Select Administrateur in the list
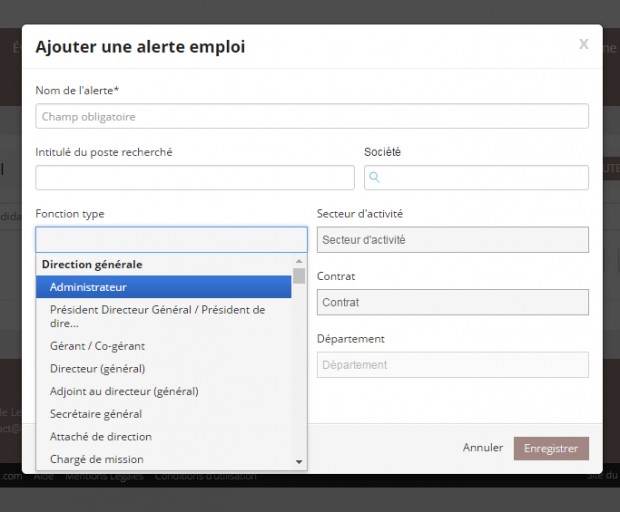The height and width of the screenshot is (512, 620). 164,287
